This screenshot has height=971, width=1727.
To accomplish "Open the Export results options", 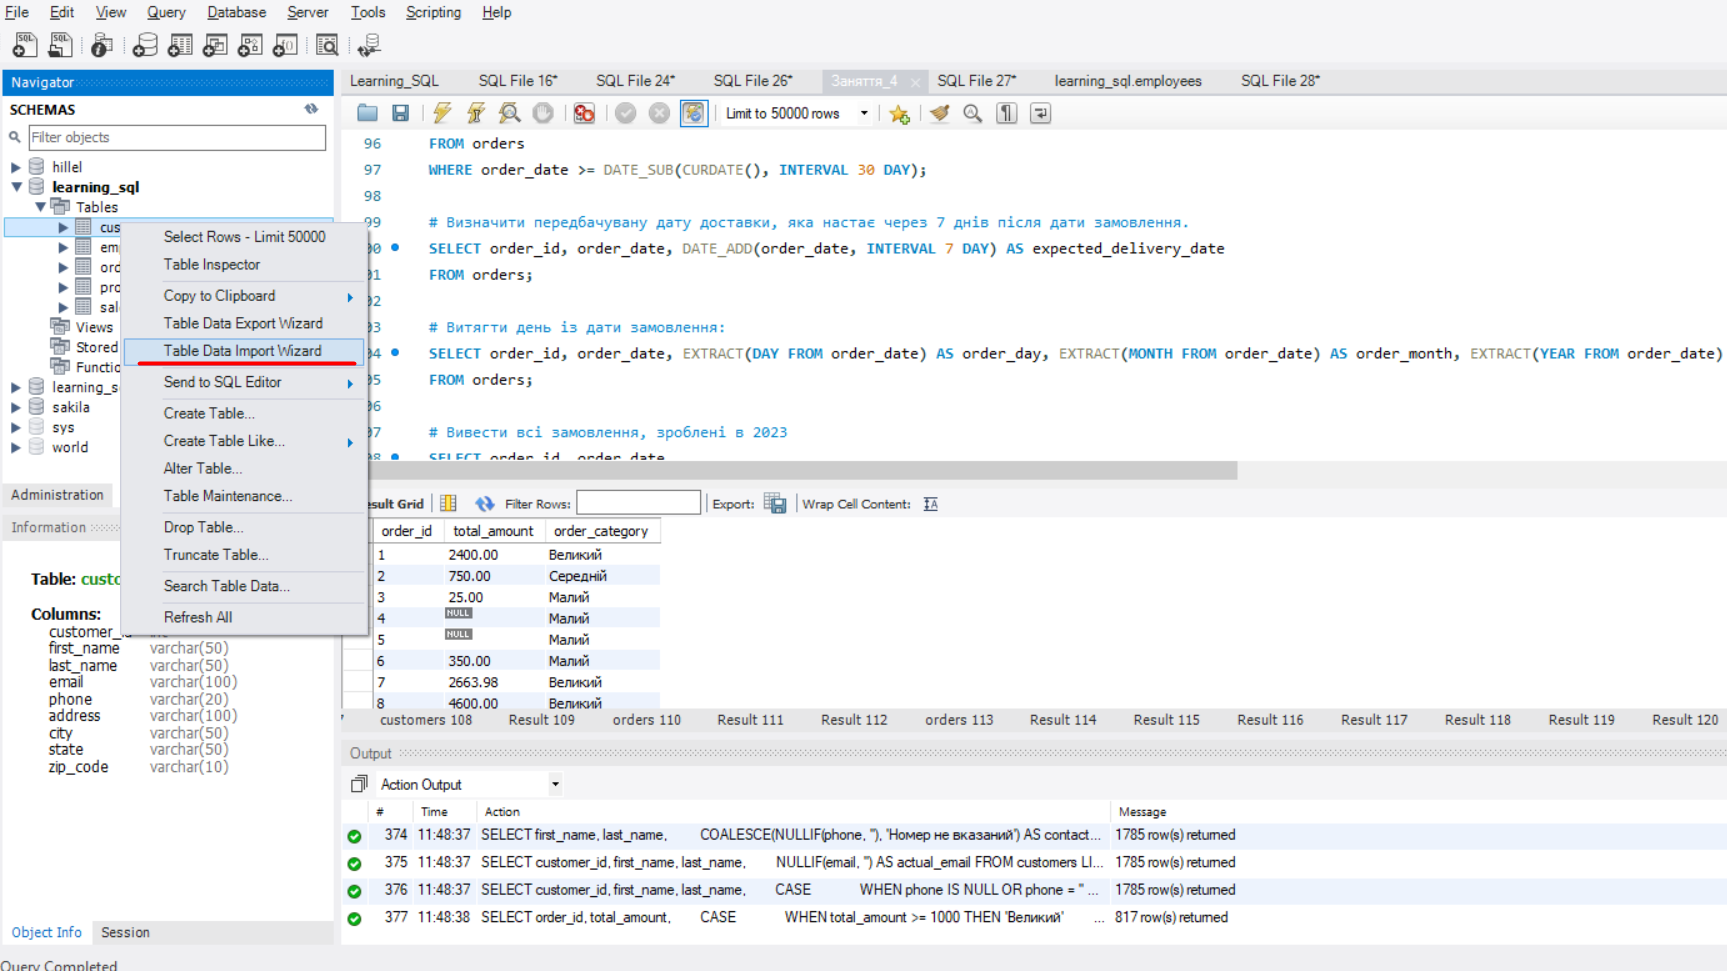I will coord(774,503).
